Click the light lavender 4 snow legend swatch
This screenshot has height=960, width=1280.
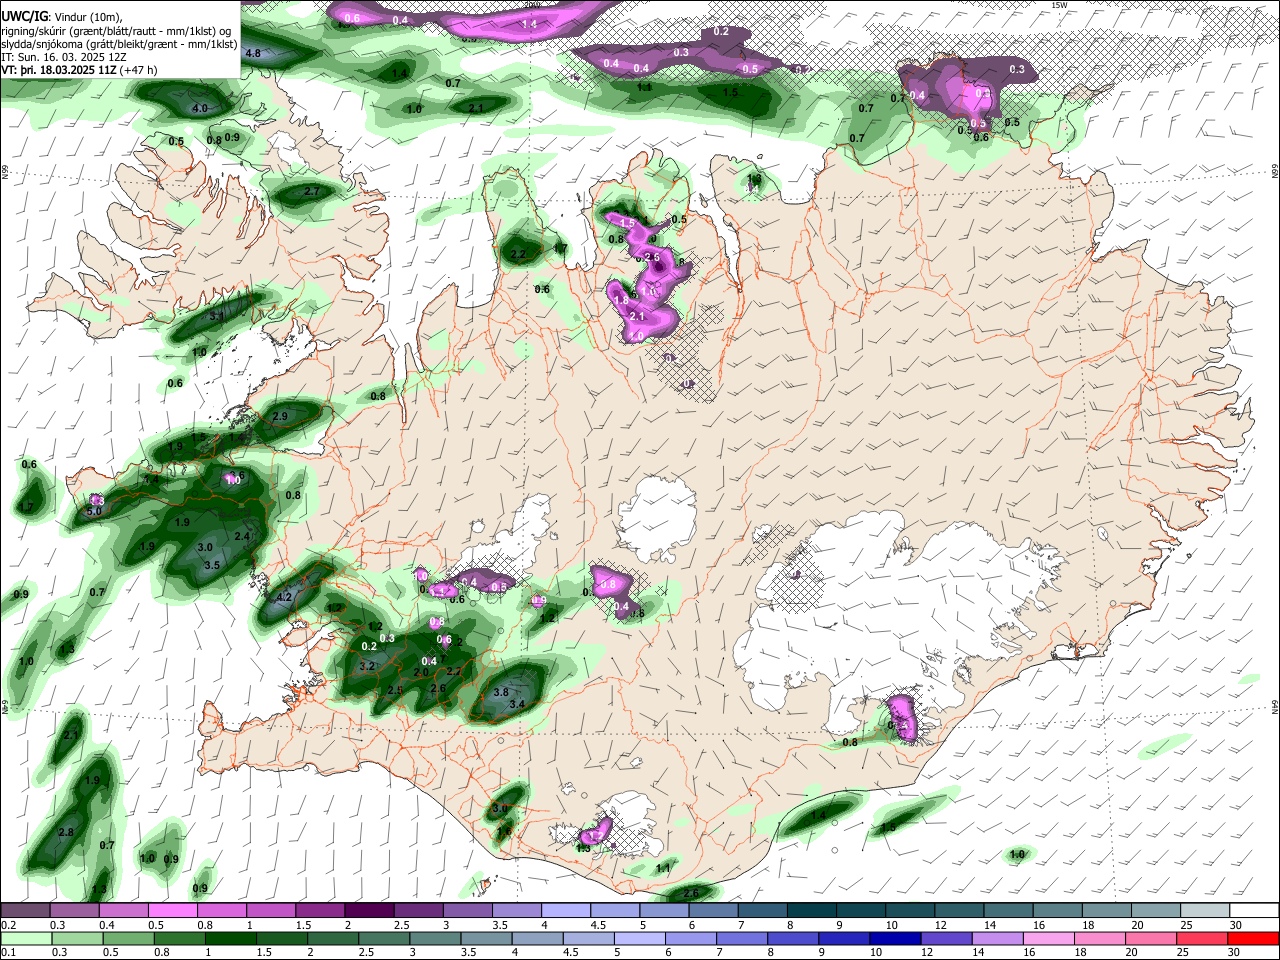565,911
